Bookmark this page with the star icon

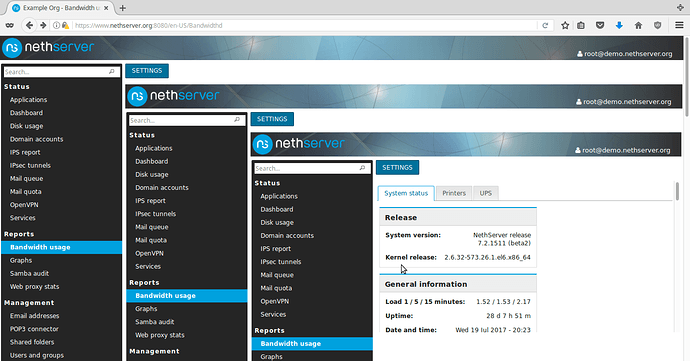pos(565,26)
